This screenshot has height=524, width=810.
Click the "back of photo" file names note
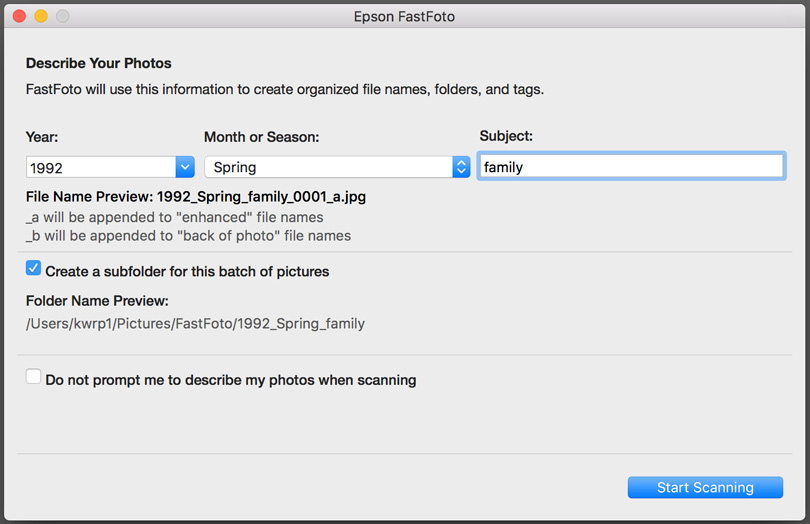[189, 236]
